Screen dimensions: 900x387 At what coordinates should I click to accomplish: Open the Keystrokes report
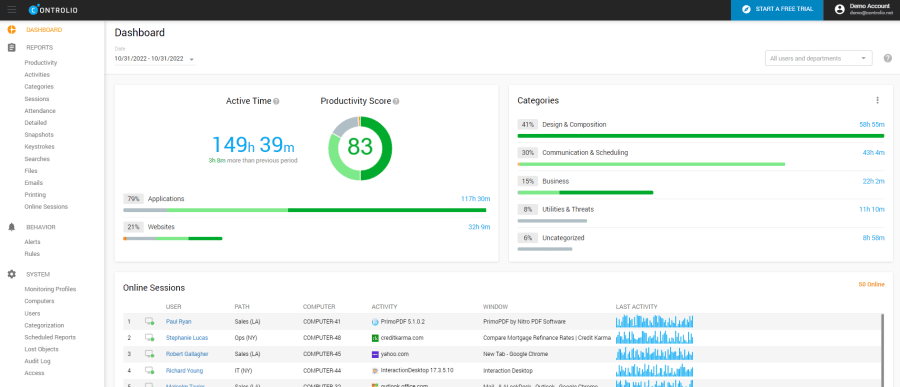(39, 147)
